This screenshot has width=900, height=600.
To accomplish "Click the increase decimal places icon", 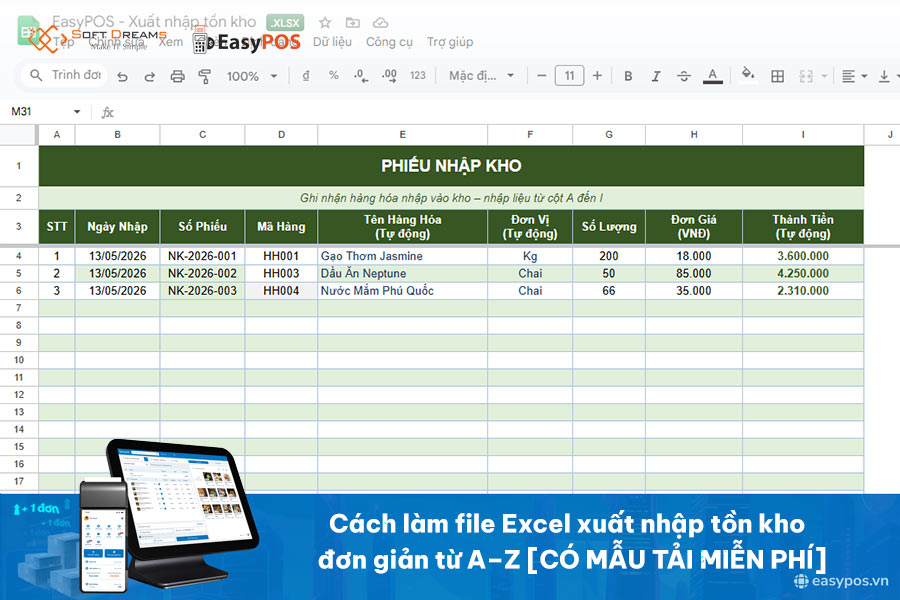I will [x=389, y=76].
